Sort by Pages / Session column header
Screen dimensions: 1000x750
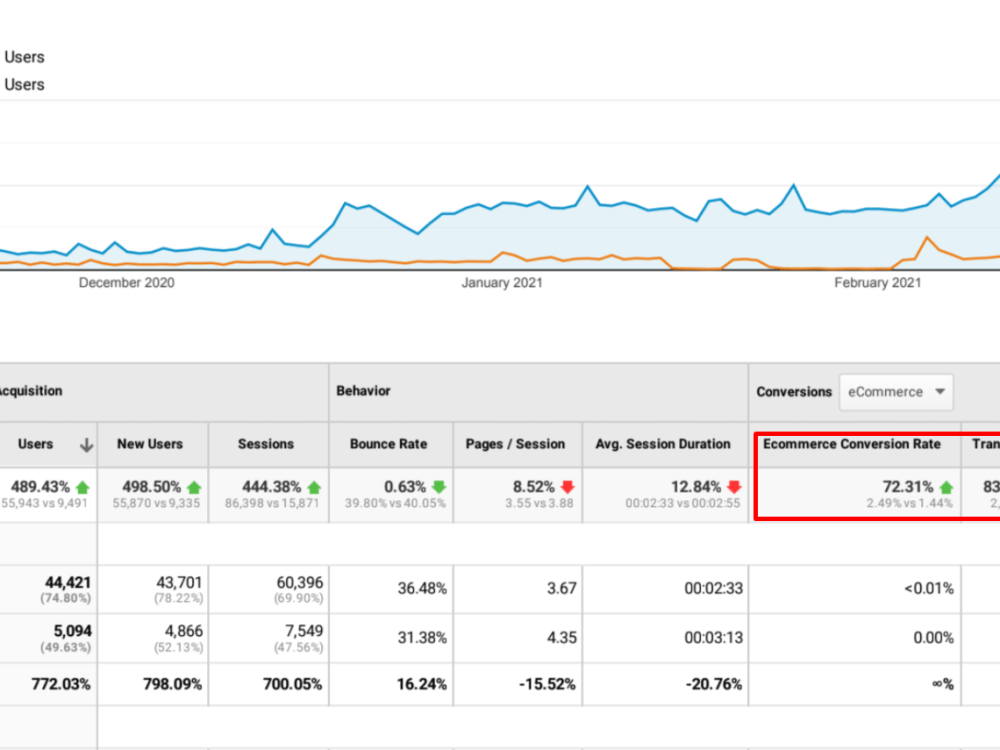pos(515,444)
